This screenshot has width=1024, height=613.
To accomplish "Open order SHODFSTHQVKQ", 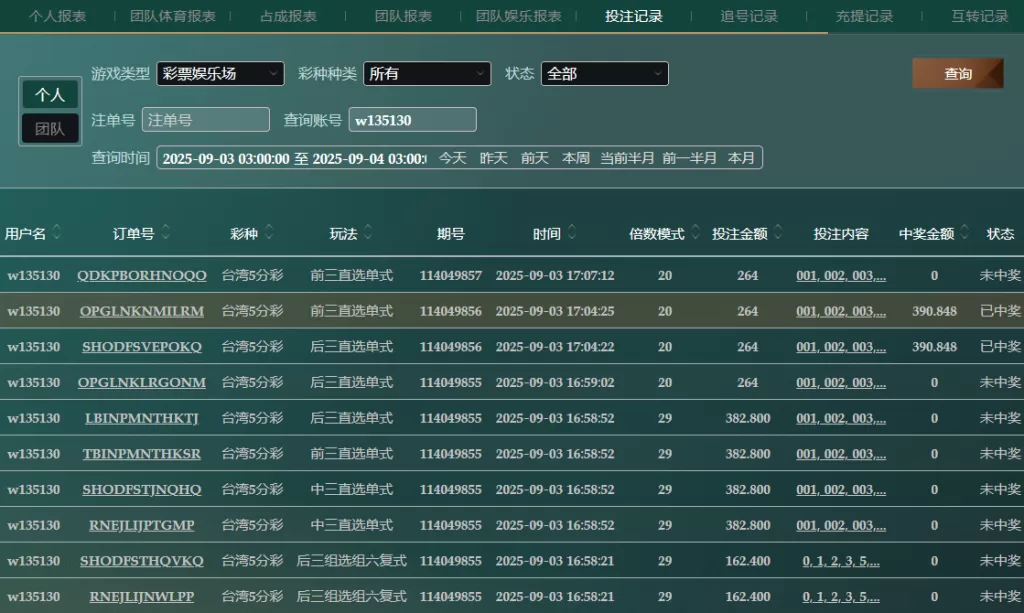I will click(x=142, y=561).
